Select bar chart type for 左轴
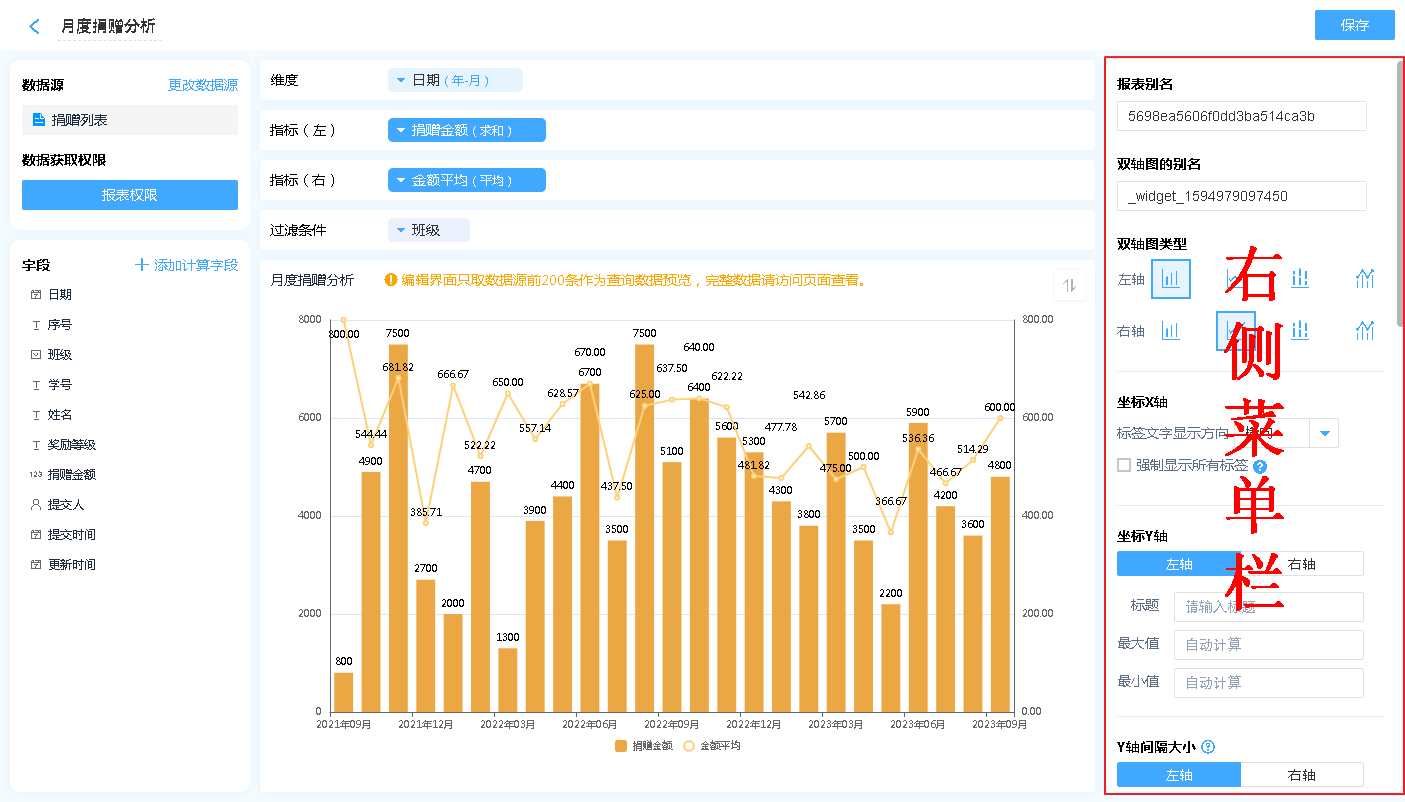1405x802 pixels. pos(1170,279)
